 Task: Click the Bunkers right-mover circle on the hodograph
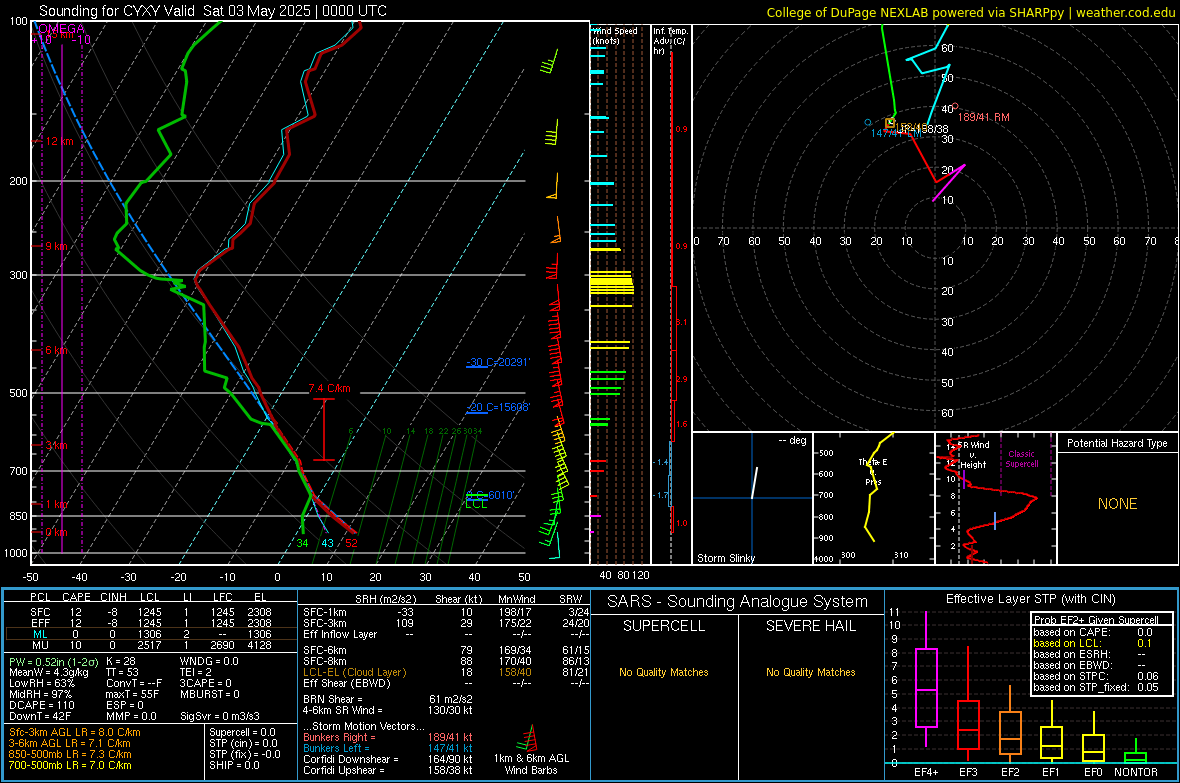(x=955, y=107)
